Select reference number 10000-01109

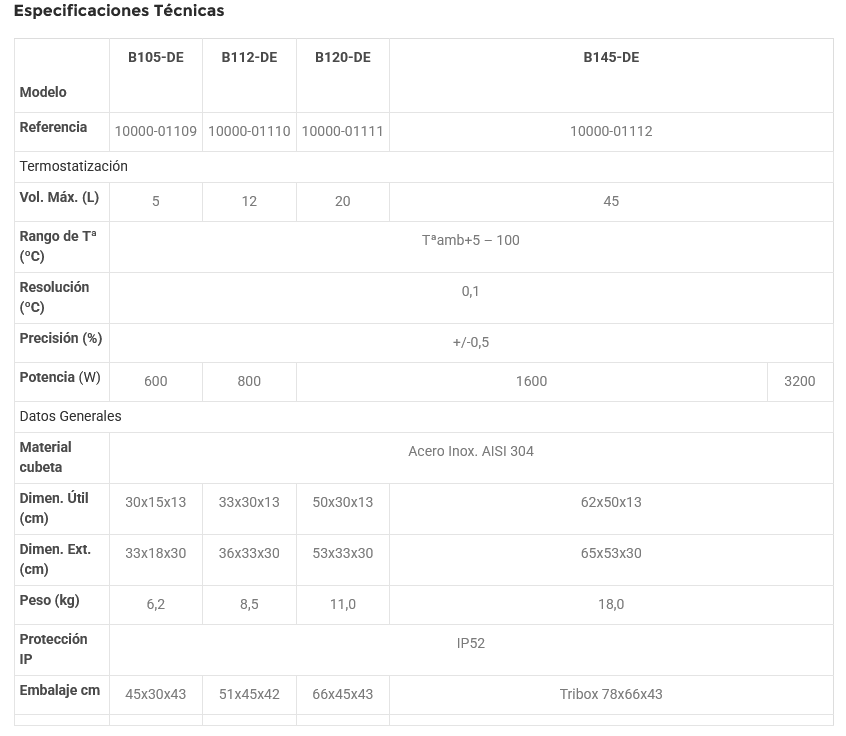pos(156,131)
